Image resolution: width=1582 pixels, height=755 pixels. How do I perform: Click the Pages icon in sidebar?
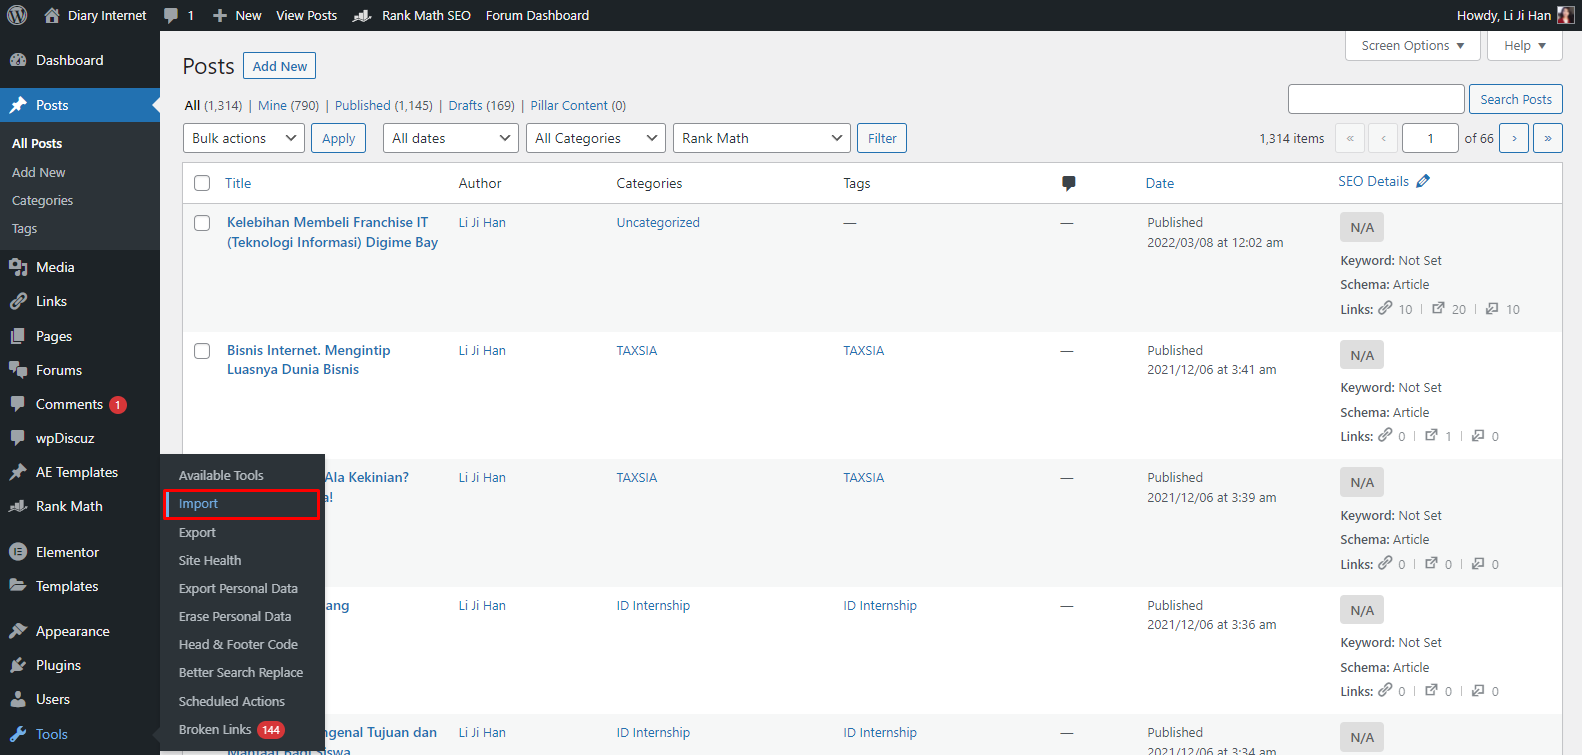point(18,336)
